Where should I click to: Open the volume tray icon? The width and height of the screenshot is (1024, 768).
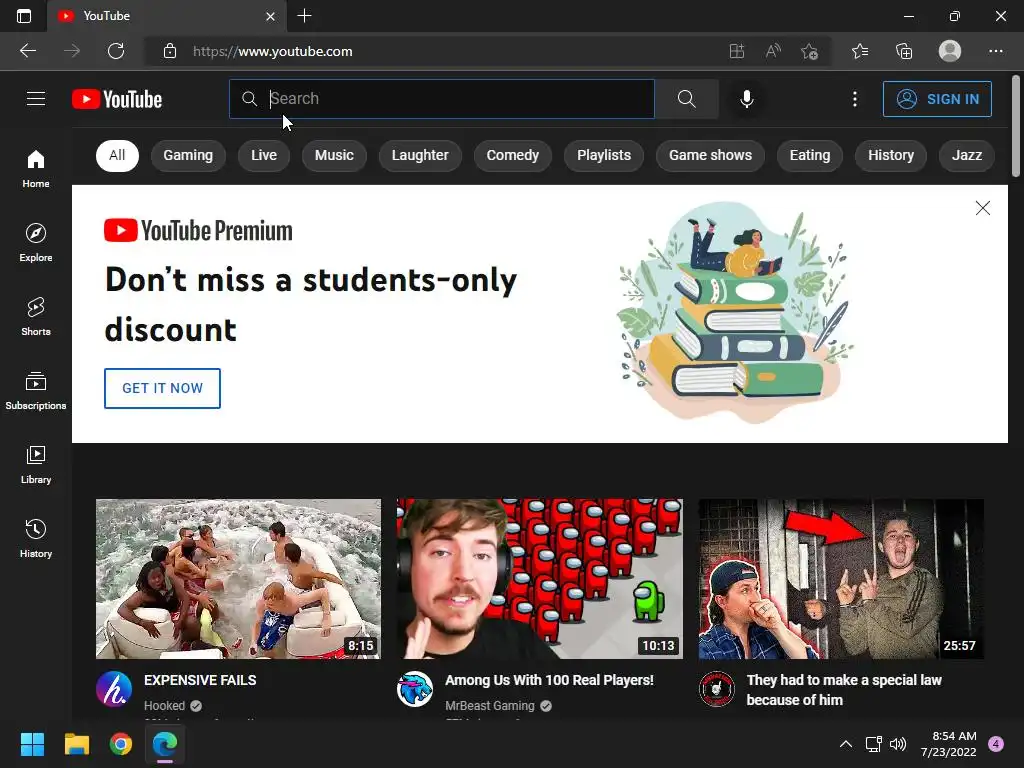[x=899, y=744]
